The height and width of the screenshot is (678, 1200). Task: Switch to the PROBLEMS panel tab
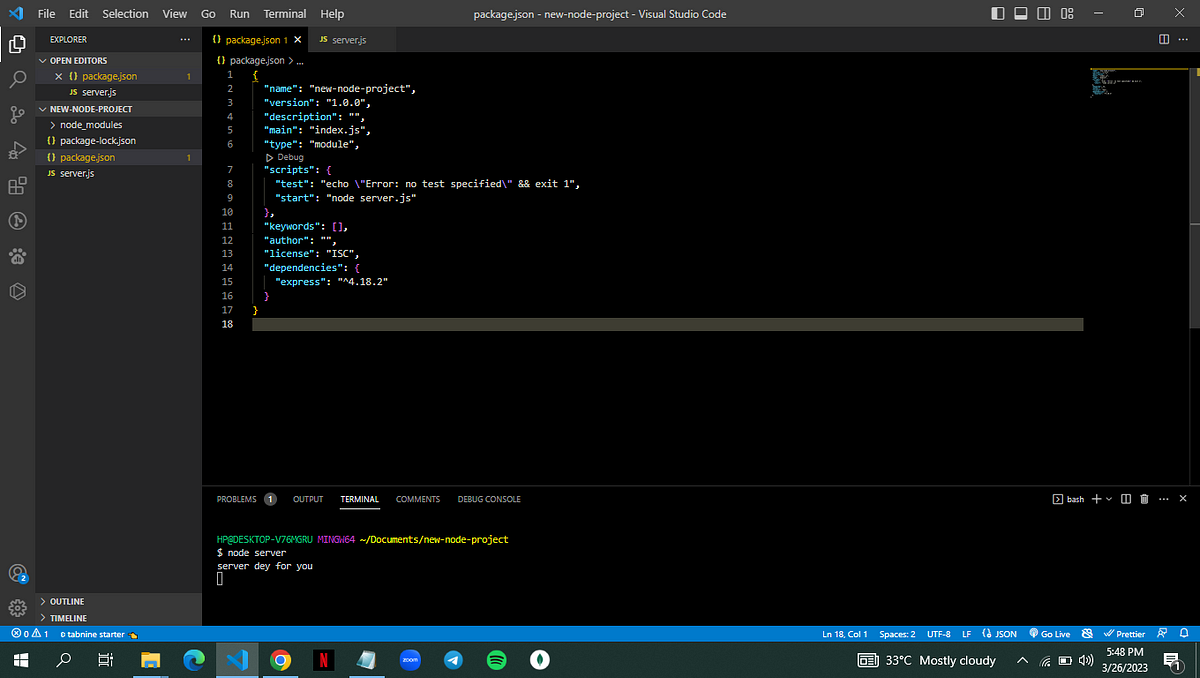[x=247, y=499]
